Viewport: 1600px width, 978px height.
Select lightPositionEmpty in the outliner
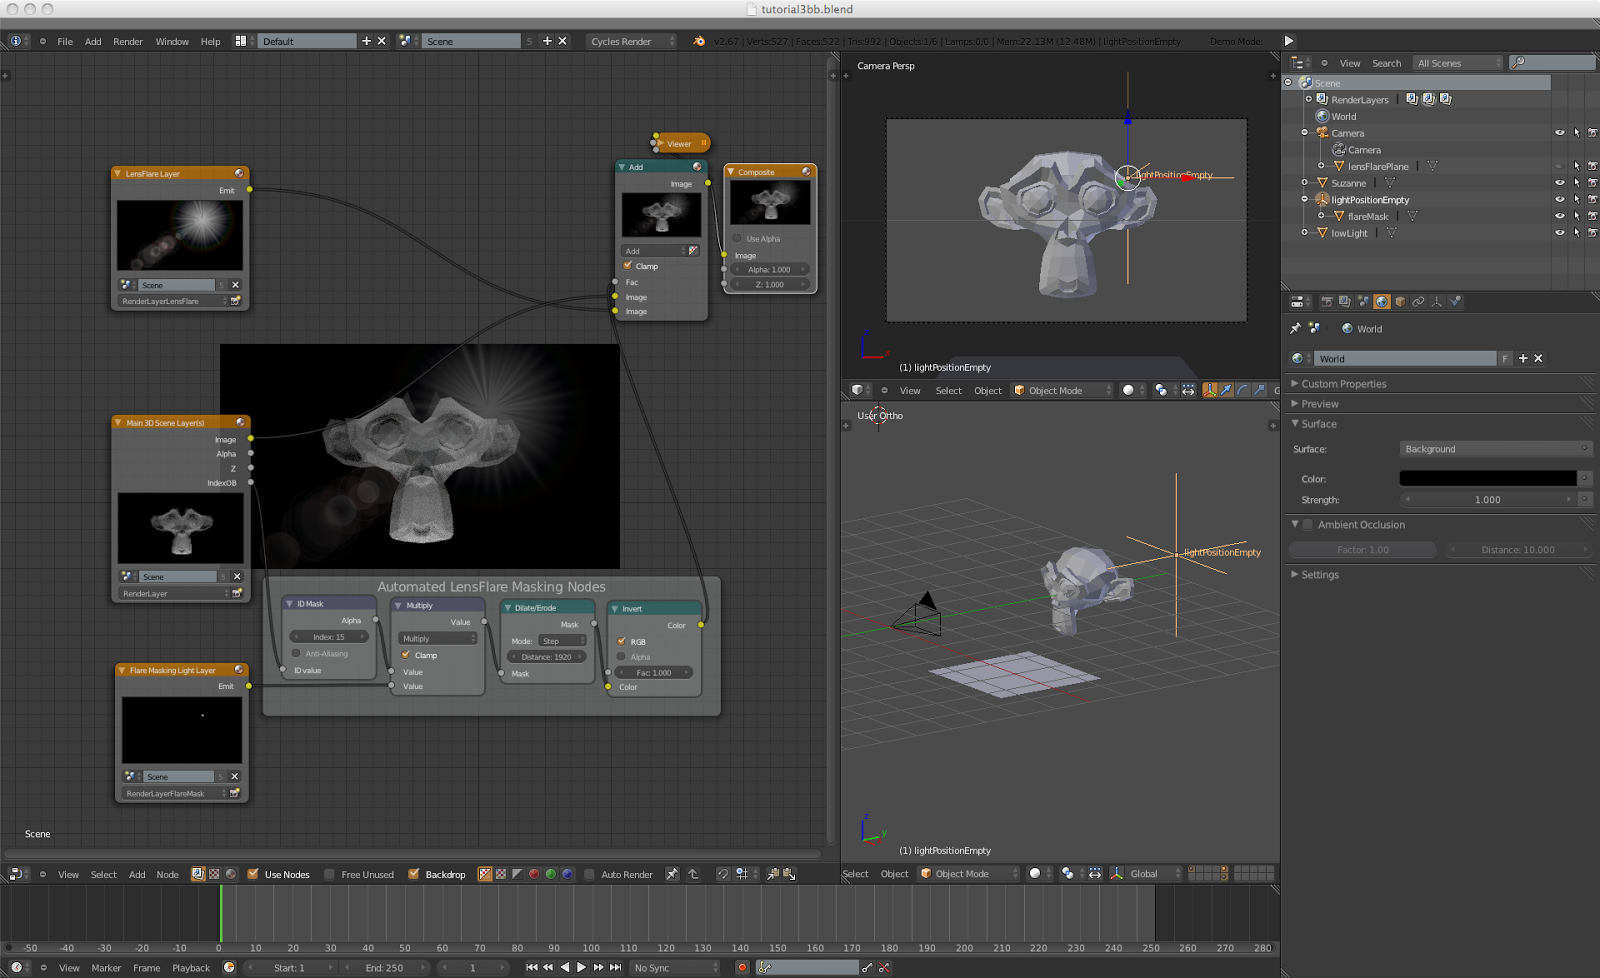pos(1370,200)
